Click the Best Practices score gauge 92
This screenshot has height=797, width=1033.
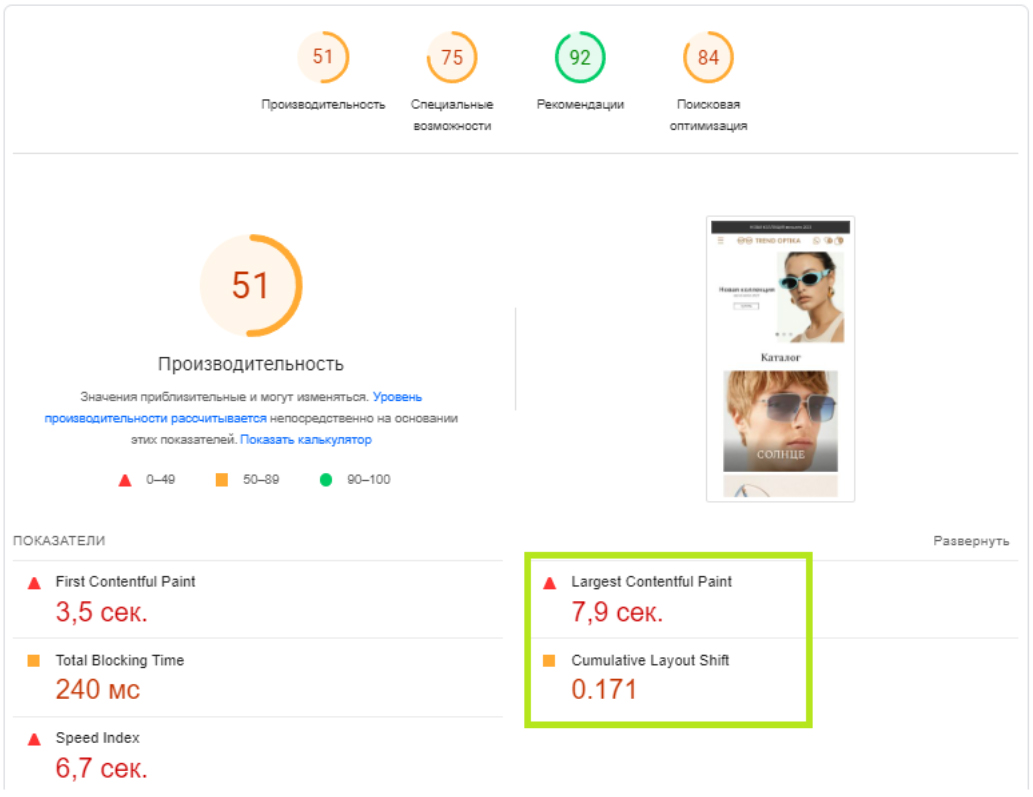pyautogui.click(x=580, y=58)
